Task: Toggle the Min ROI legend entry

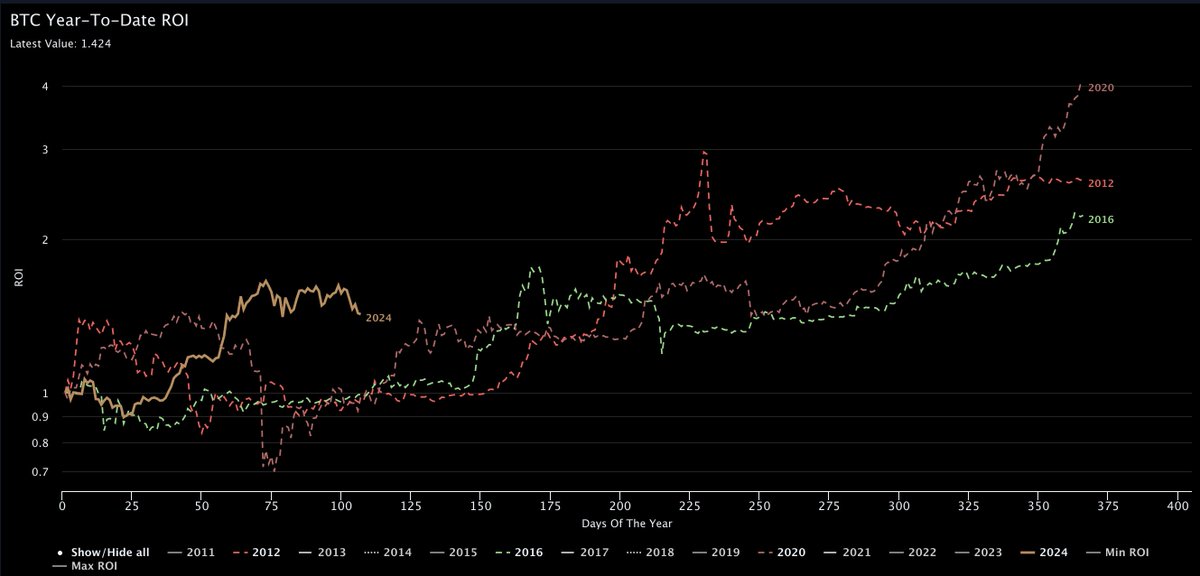Action: tap(1120, 551)
